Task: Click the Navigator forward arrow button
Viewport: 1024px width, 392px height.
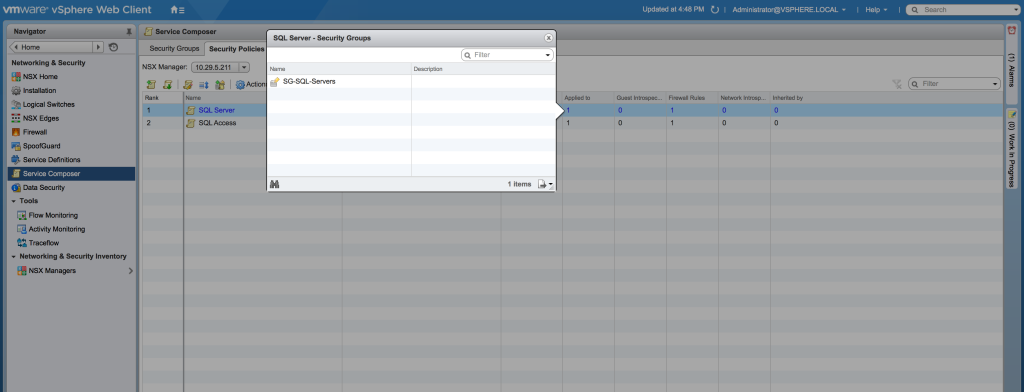Action: (99, 47)
